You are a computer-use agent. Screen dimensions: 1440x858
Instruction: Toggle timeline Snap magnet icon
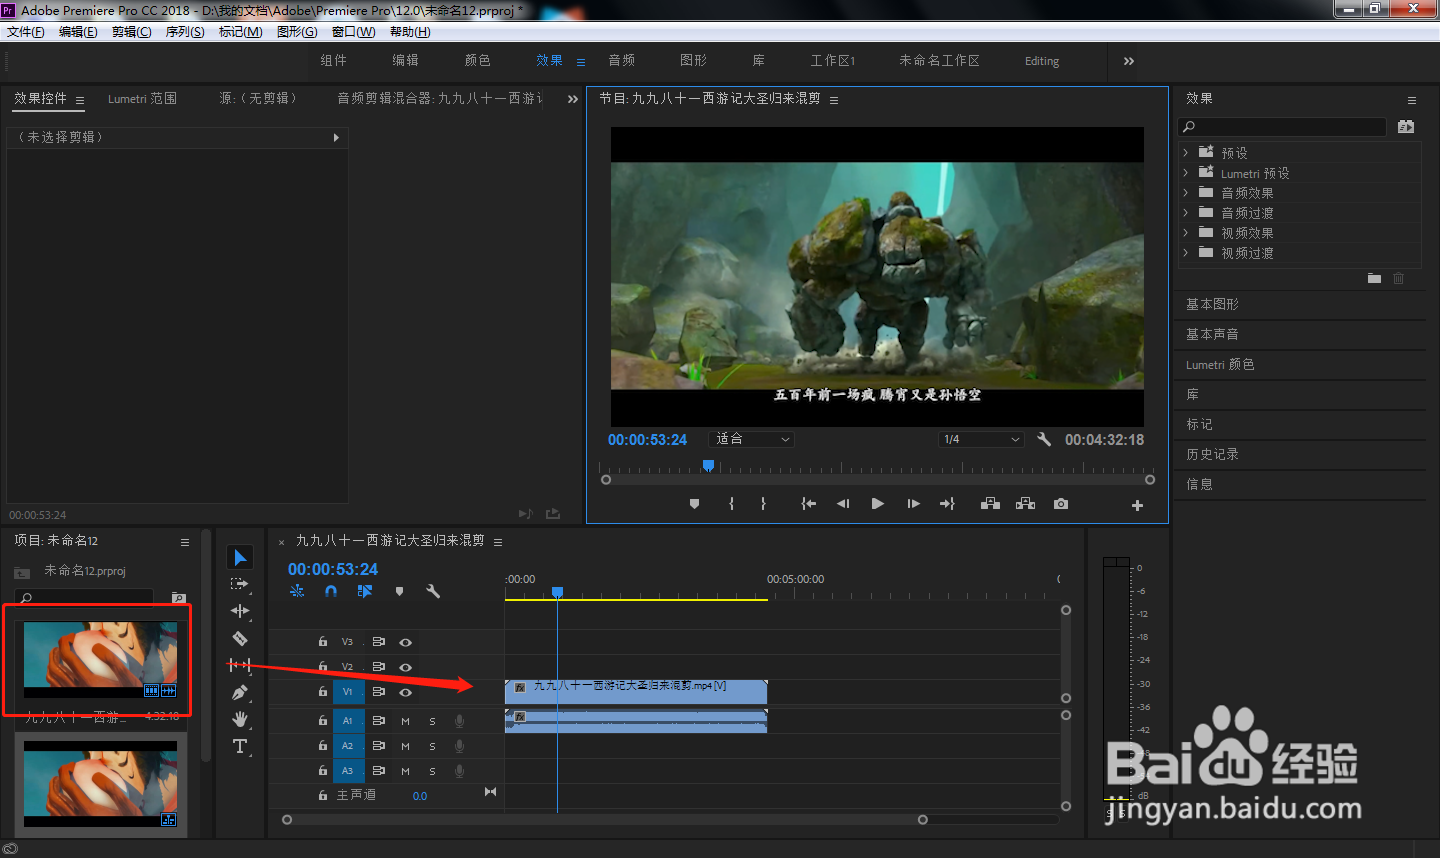[331, 591]
